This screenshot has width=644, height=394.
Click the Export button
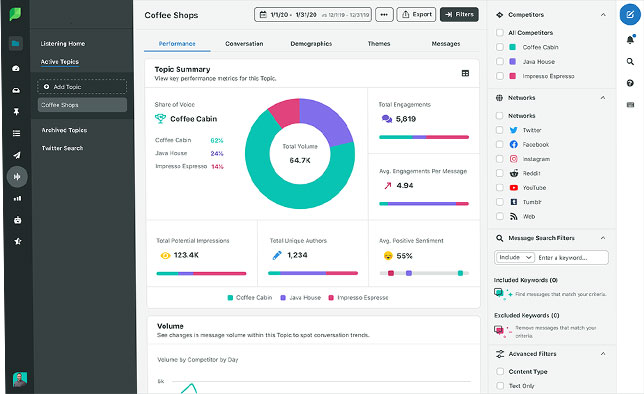click(x=416, y=14)
